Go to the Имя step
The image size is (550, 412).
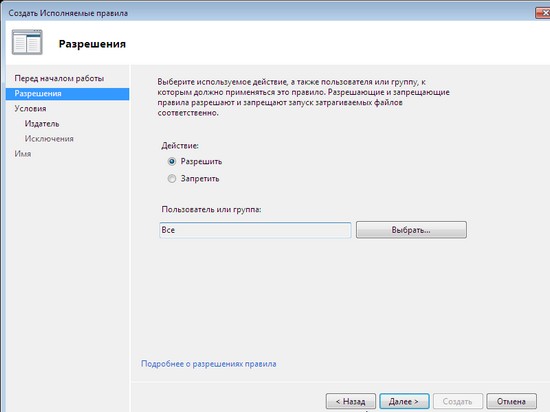click(x=23, y=154)
